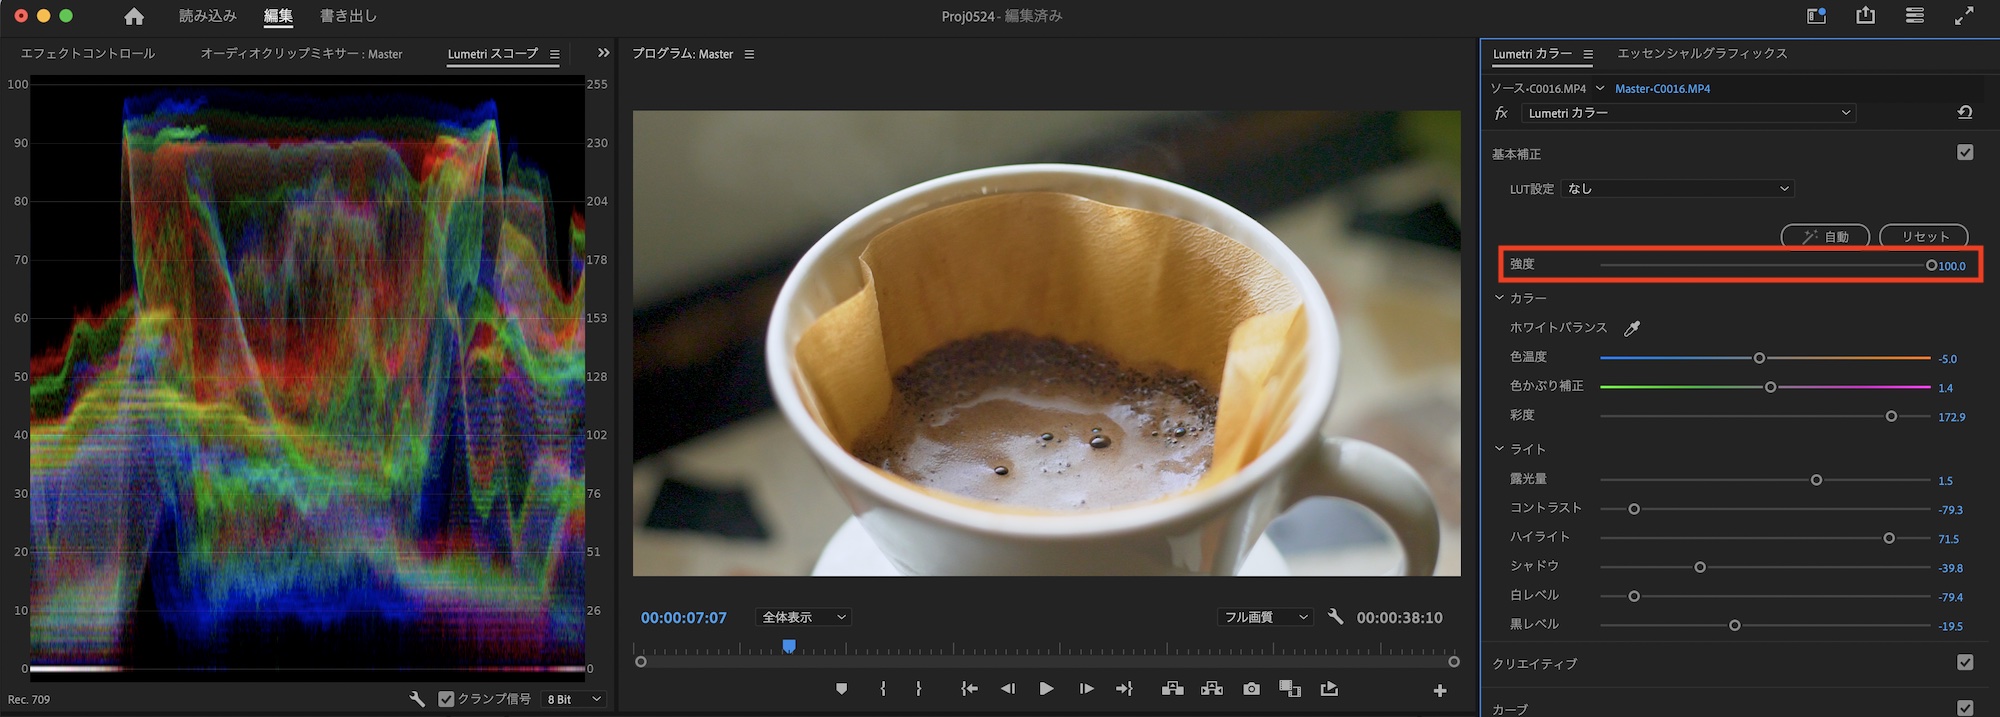Toggle the クランプ信号 checkbox
Viewport: 2000px width, 717px height.
coord(446,699)
